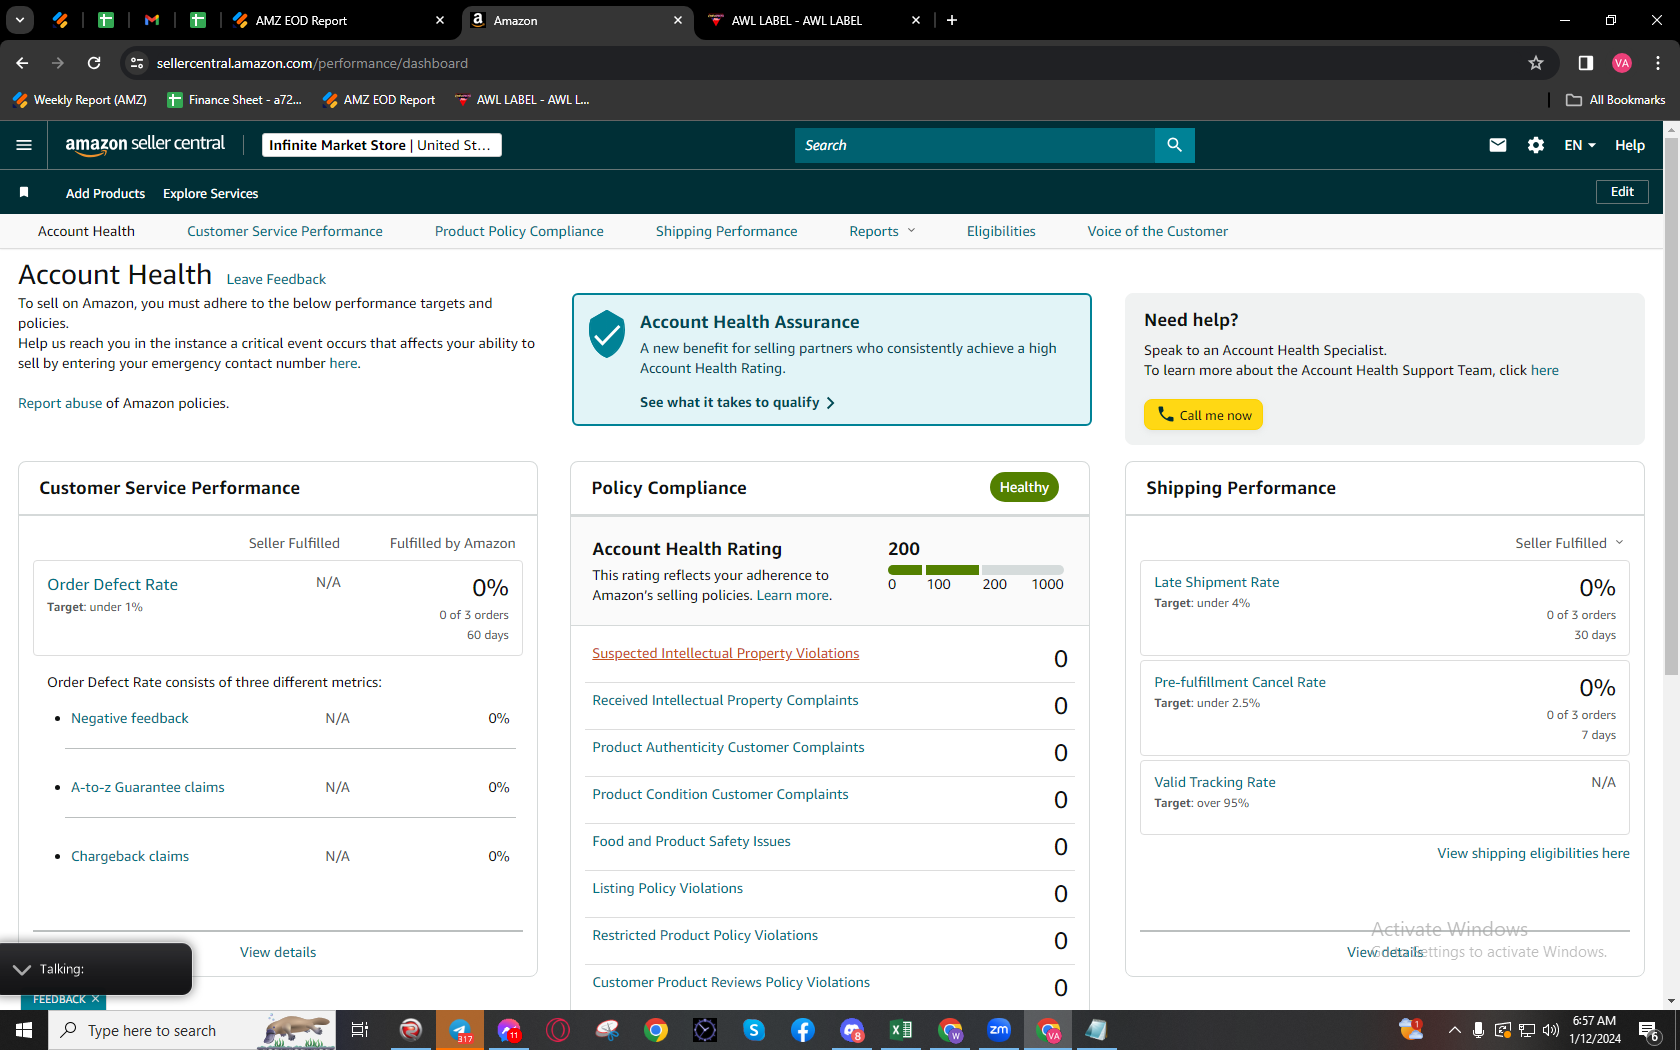
Task: Reload the page with the refresh icon
Action: [x=94, y=63]
